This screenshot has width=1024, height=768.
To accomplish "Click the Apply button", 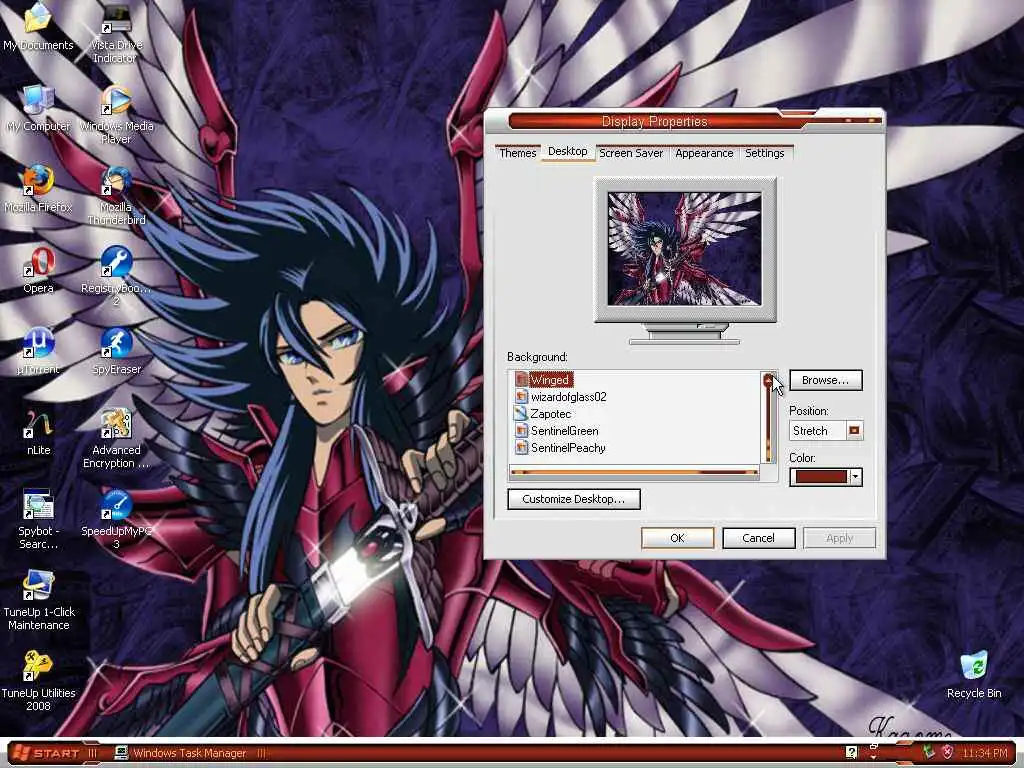I will click(x=839, y=538).
